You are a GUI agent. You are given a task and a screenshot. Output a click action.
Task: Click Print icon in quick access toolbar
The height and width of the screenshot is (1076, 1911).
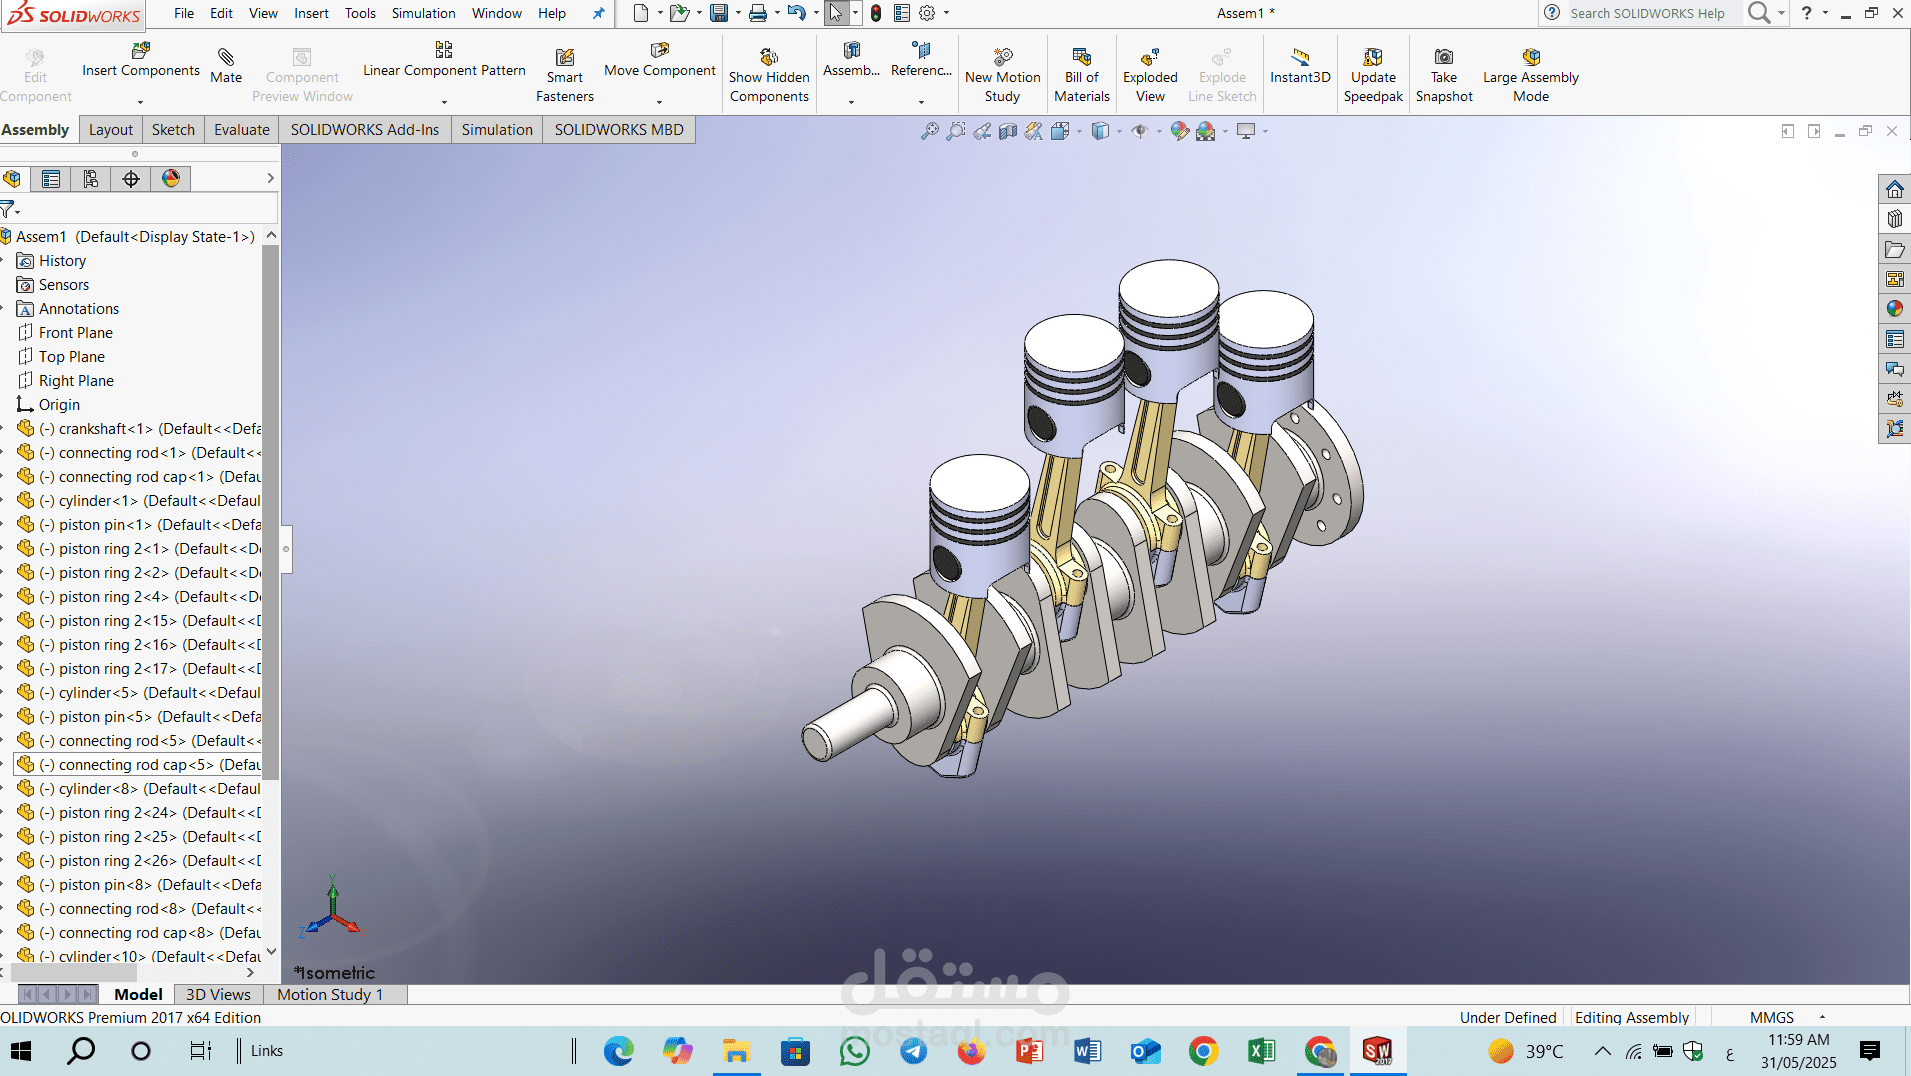[758, 13]
